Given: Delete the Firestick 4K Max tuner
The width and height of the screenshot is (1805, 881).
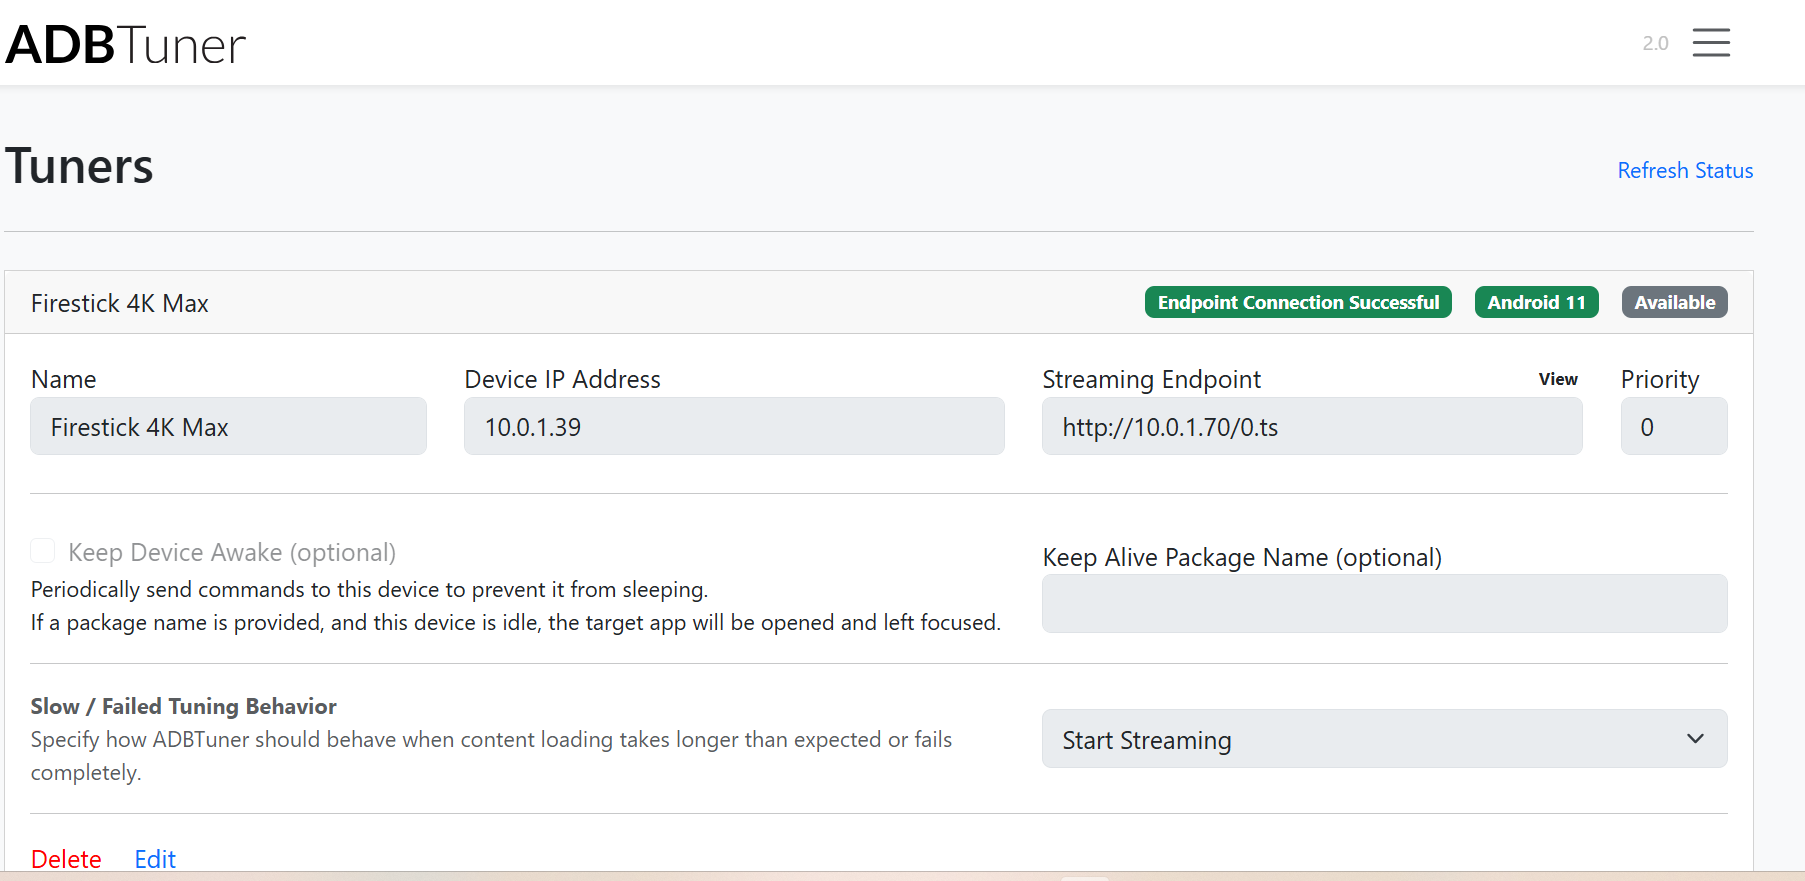Looking at the screenshot, I should (x=66, y=859).
